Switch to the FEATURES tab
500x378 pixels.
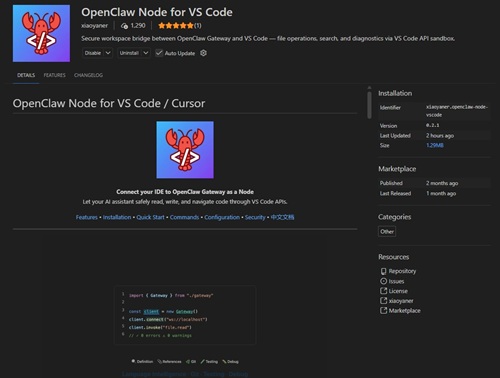tap(55, 75)
